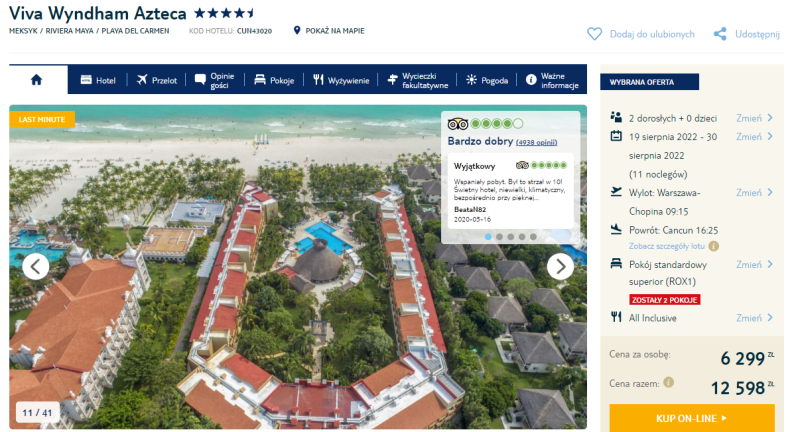Click the info icon beside Cena razem
Viewport: 790px width, 432px height.
pos(669,383)
